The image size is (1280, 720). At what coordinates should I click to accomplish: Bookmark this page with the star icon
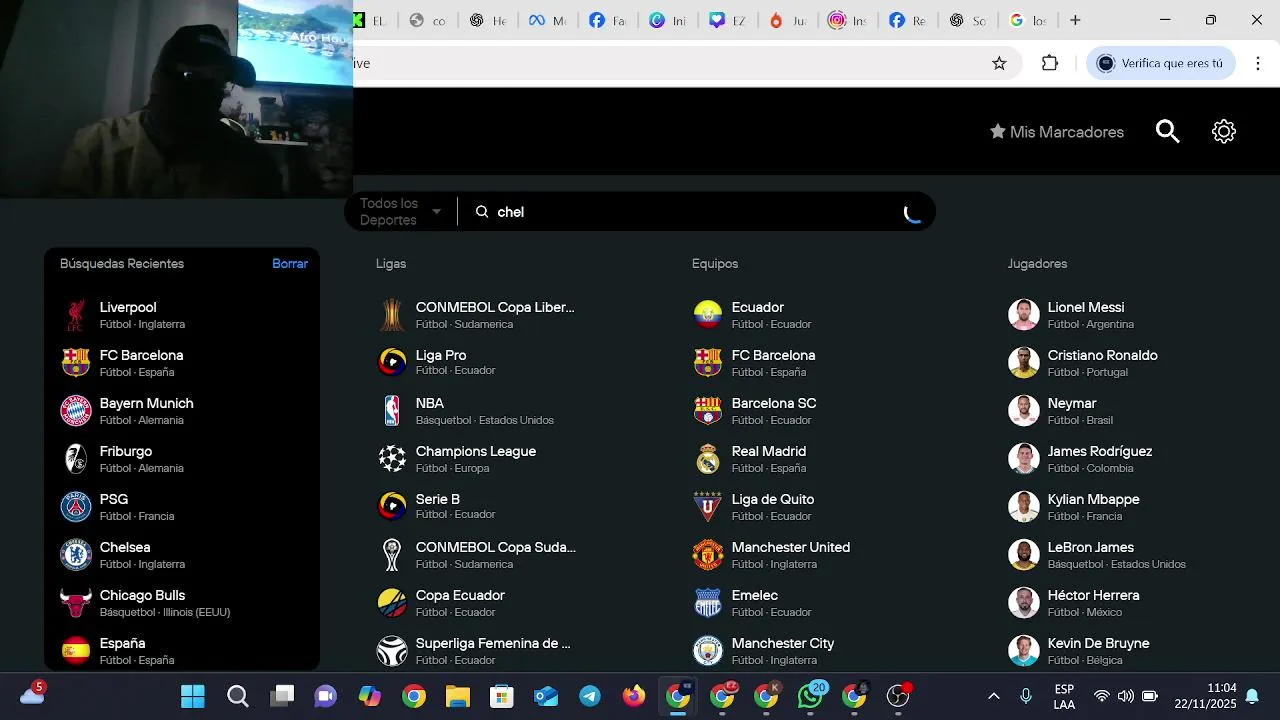pyautogui.click(x=999, y=63)
